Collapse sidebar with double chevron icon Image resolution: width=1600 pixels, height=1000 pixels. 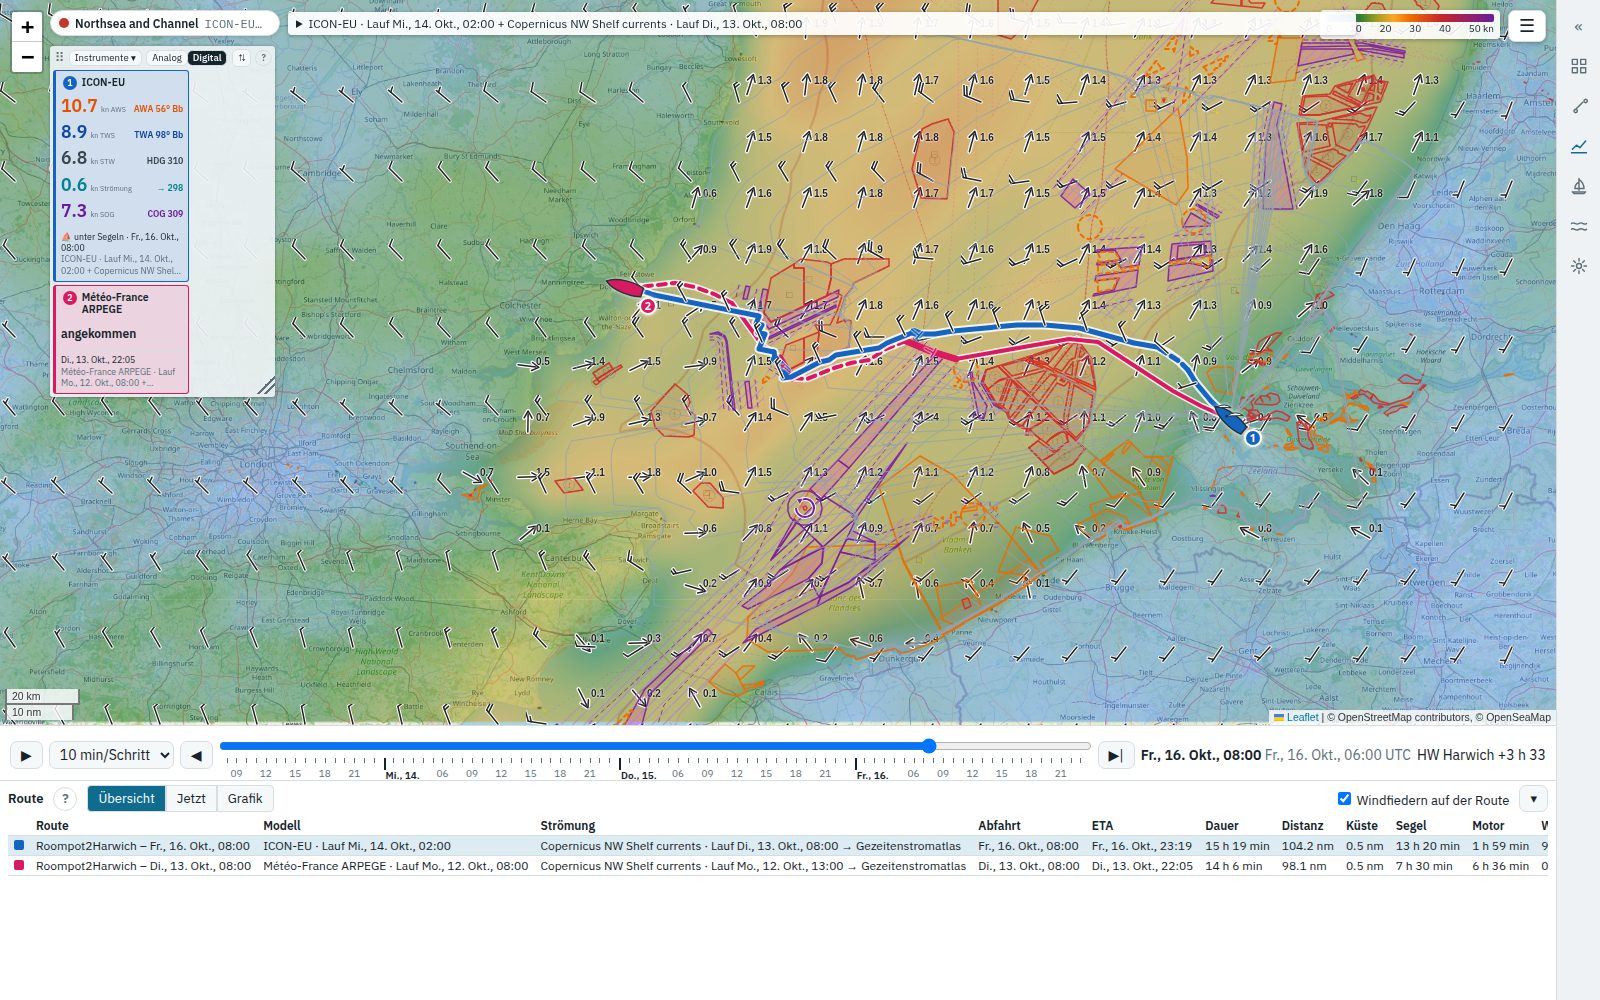point(1579,27)
